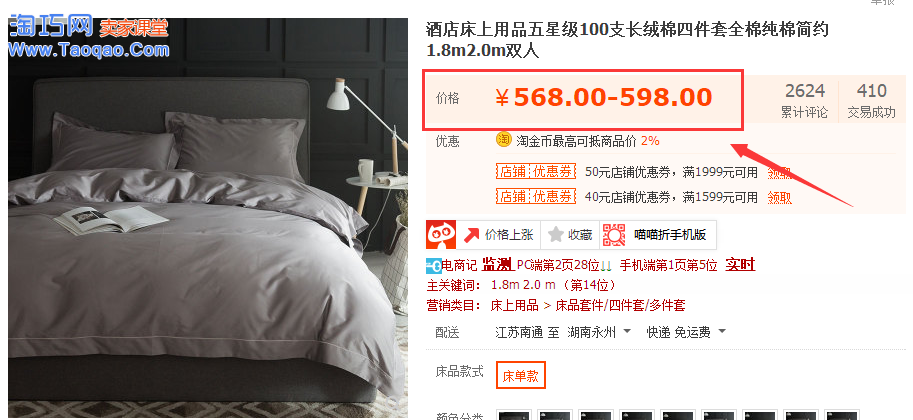Viewport: 913px width, 420px height.
Task: Click the red owl mascot icon
Action: coord(441,235)
